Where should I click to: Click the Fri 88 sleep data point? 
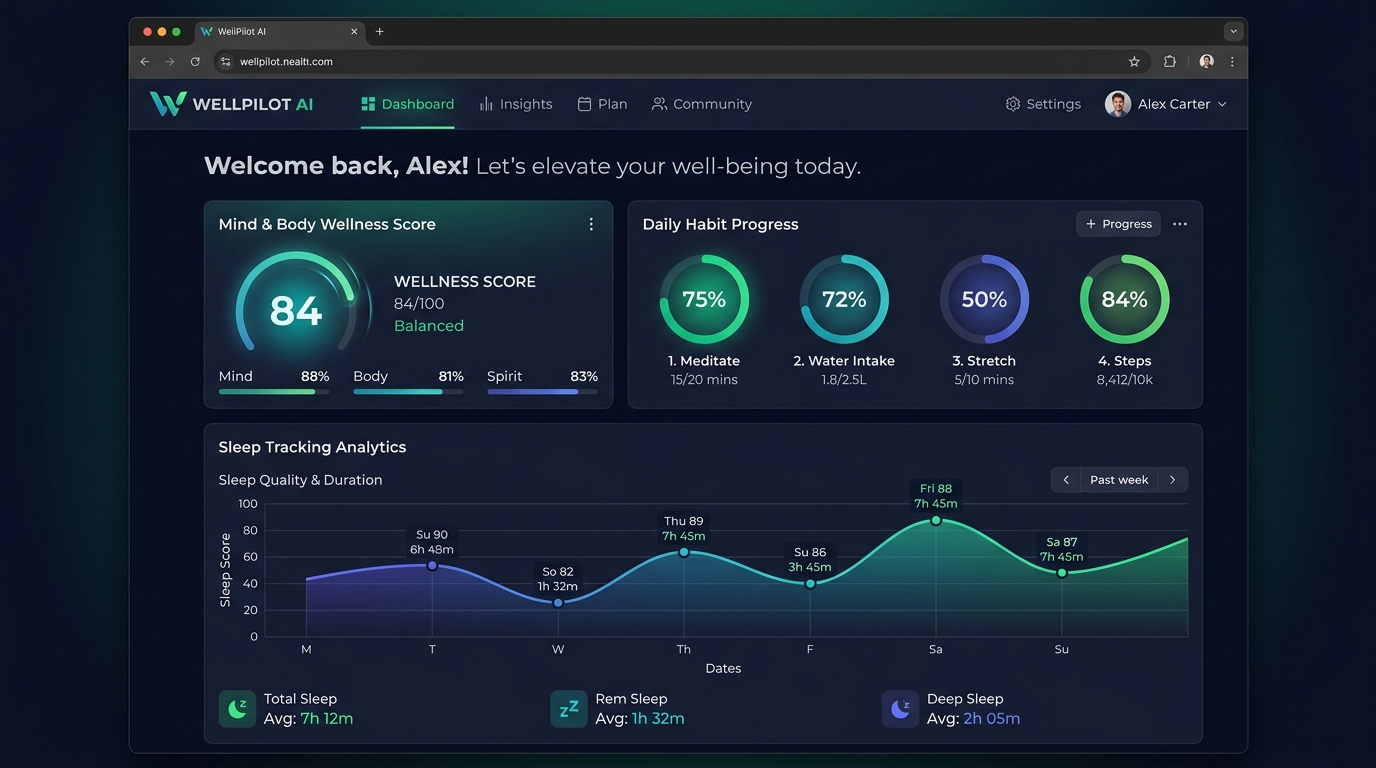tap(936, 520)
